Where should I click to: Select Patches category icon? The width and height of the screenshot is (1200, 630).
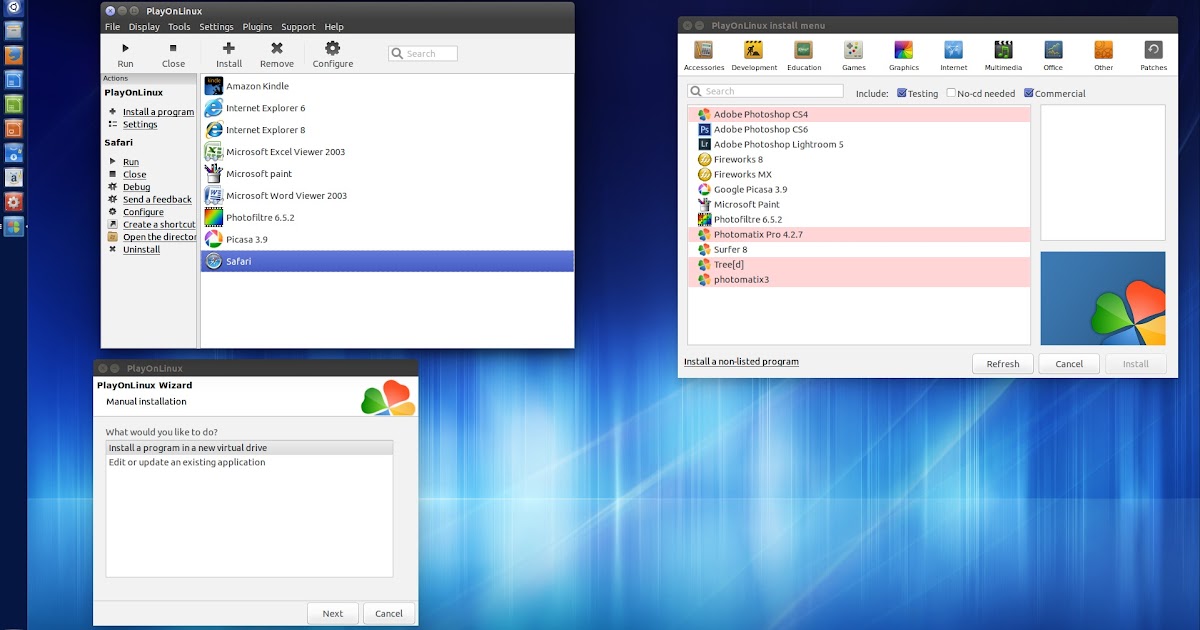[1153, 50]
